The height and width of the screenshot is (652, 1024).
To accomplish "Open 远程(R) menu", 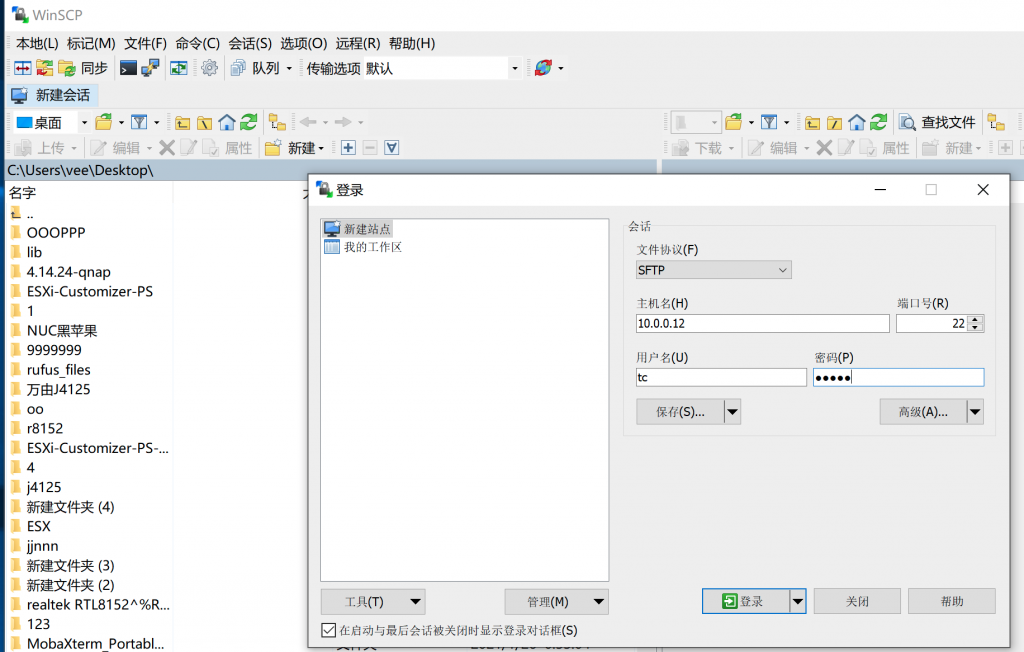I will 358,44.
